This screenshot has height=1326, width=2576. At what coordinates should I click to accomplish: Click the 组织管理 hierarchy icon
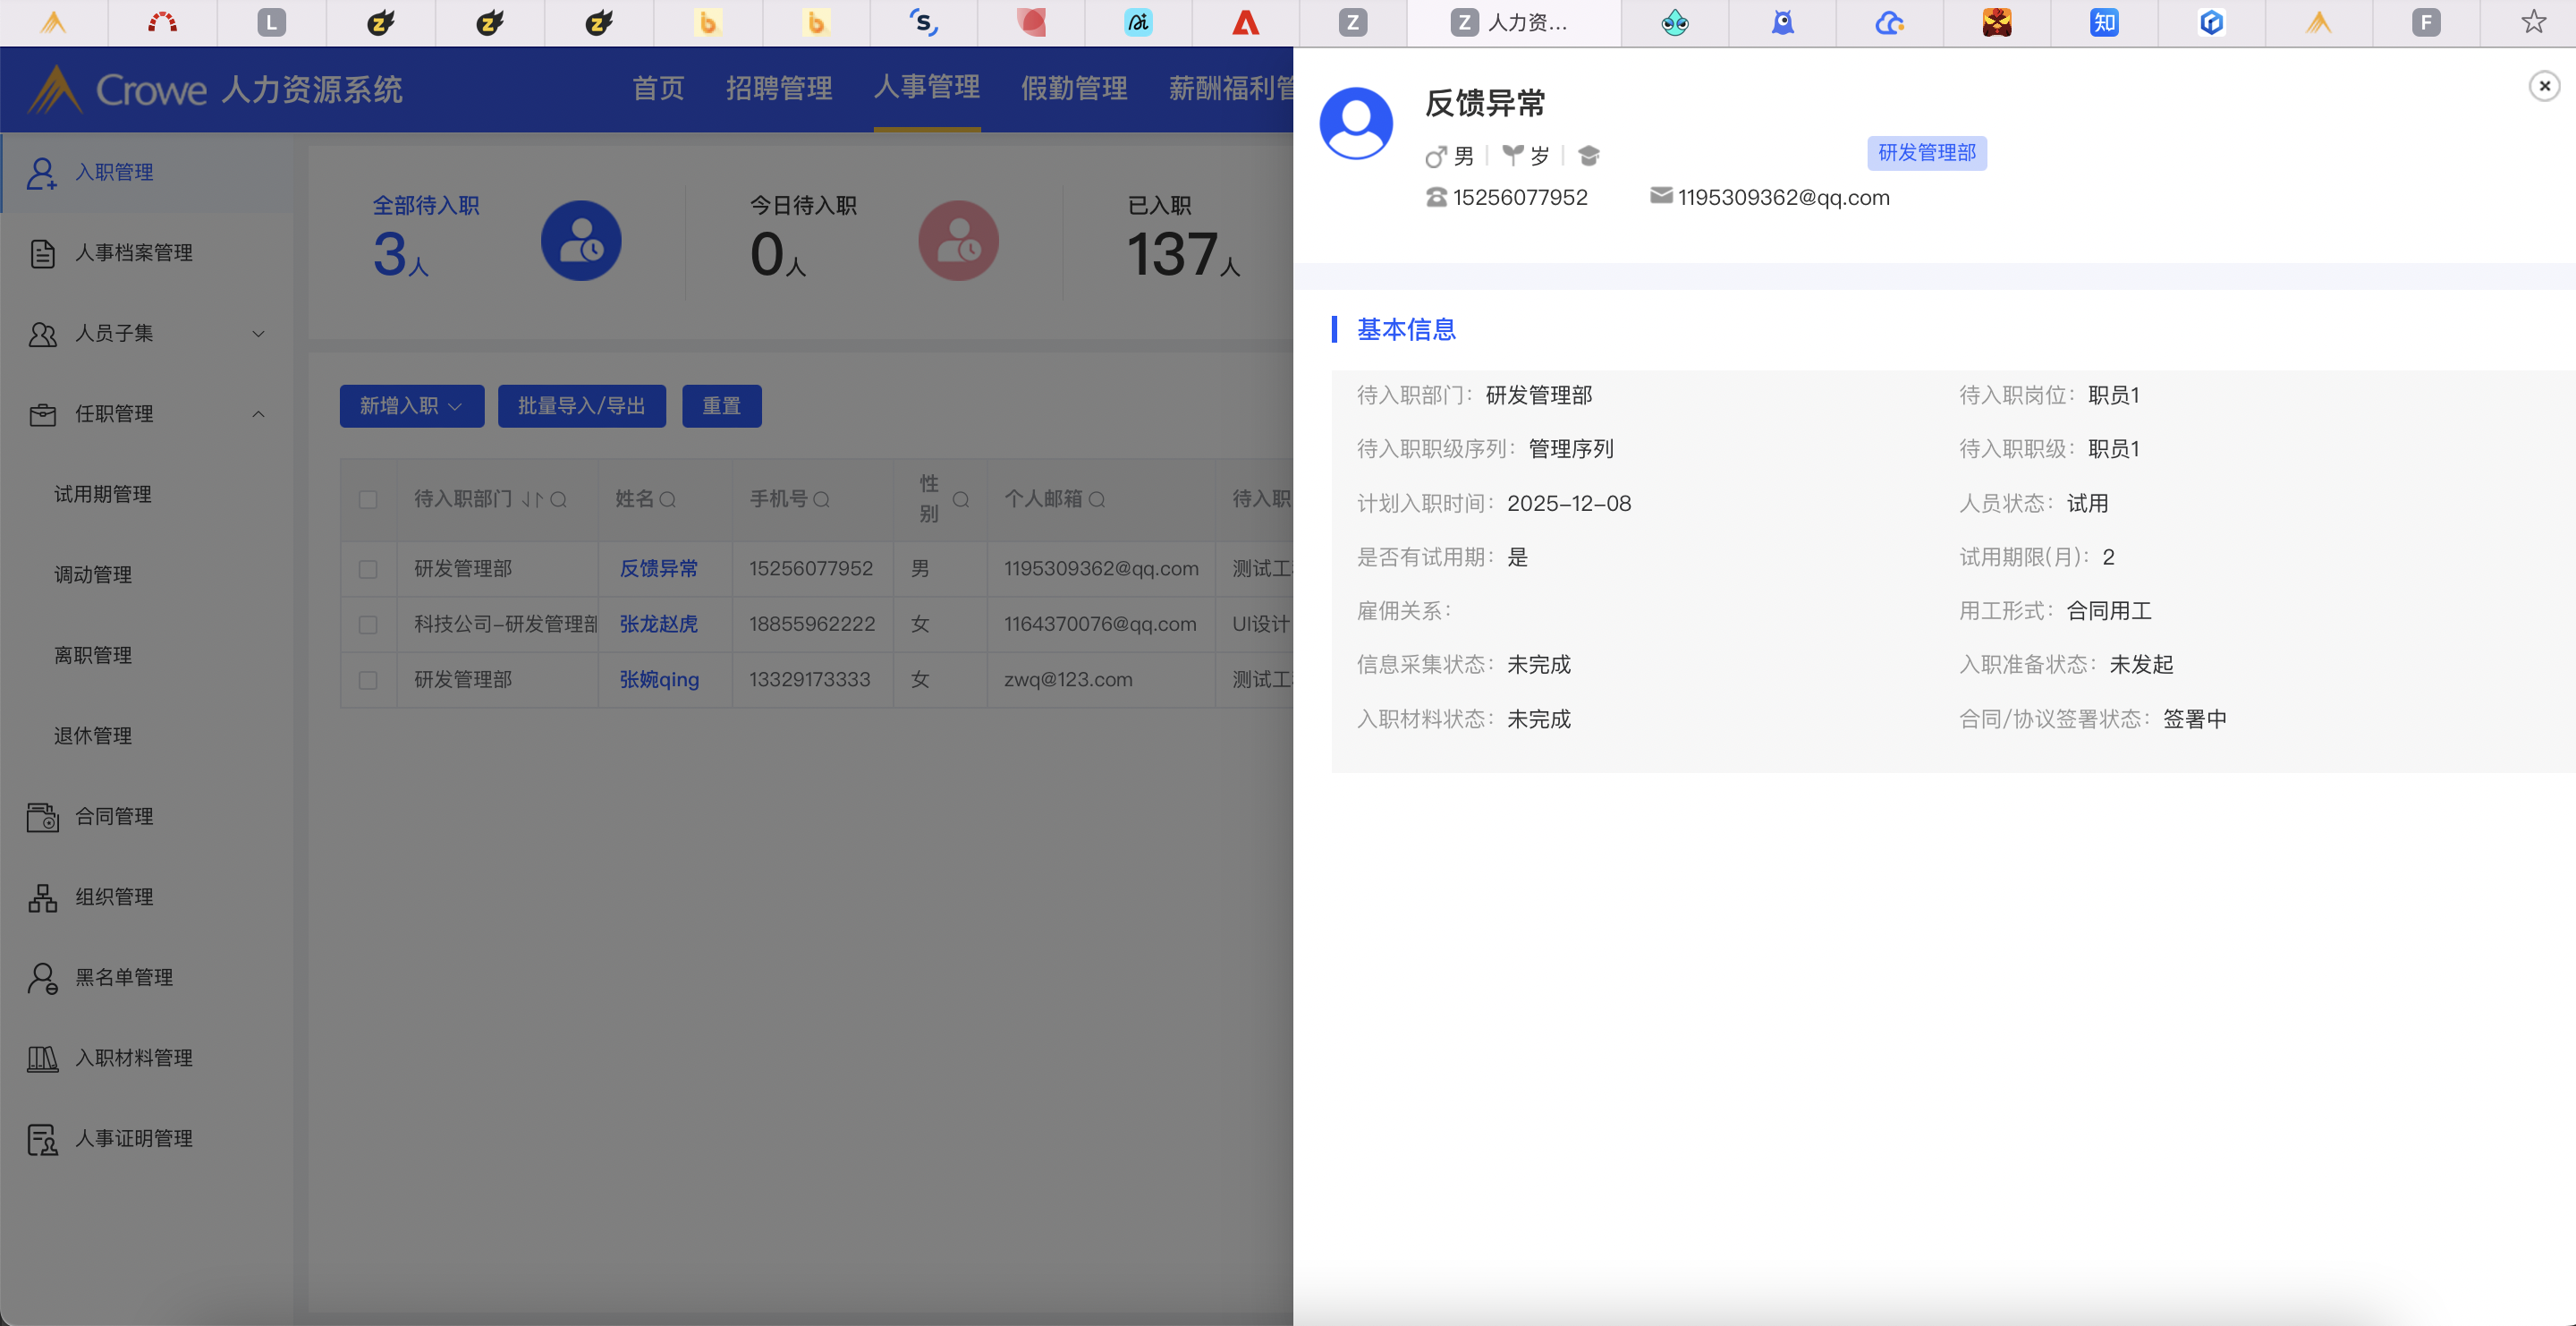coord(42,897)
